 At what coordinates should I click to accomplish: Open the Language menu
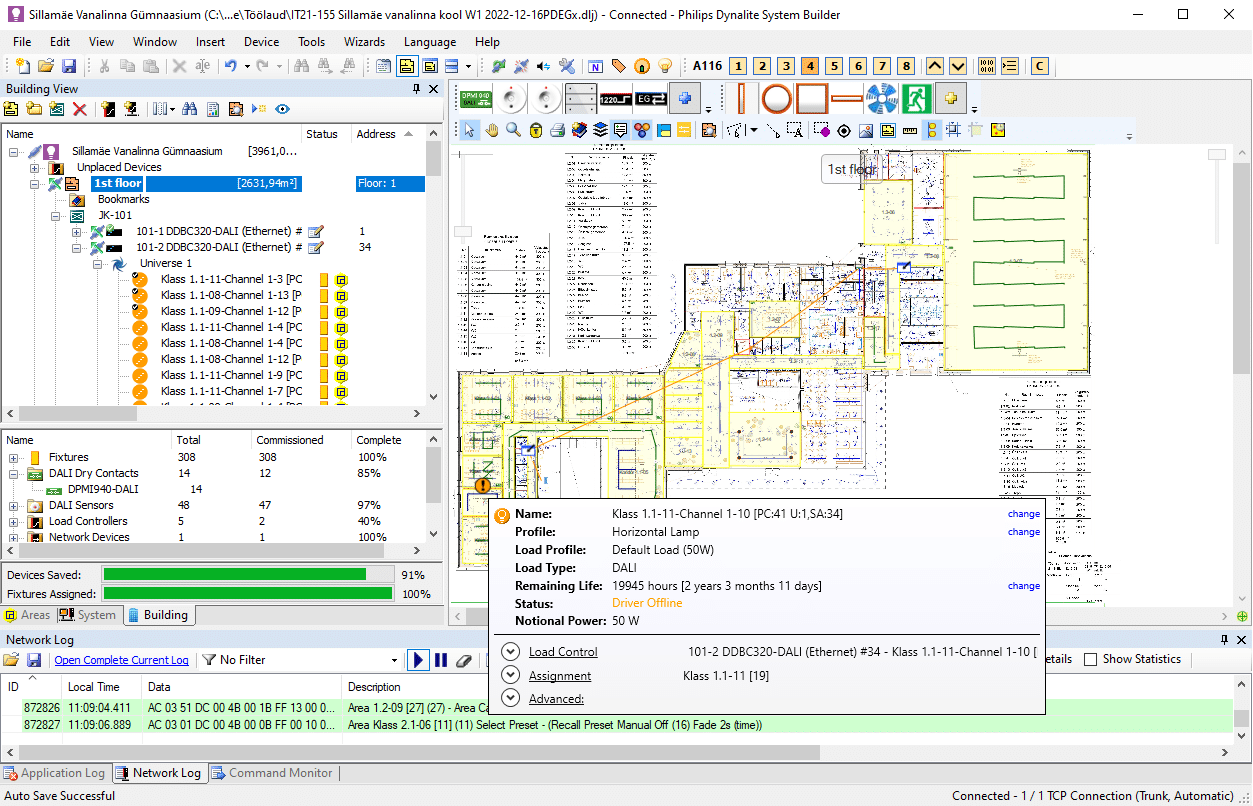[x=430, y=42]
